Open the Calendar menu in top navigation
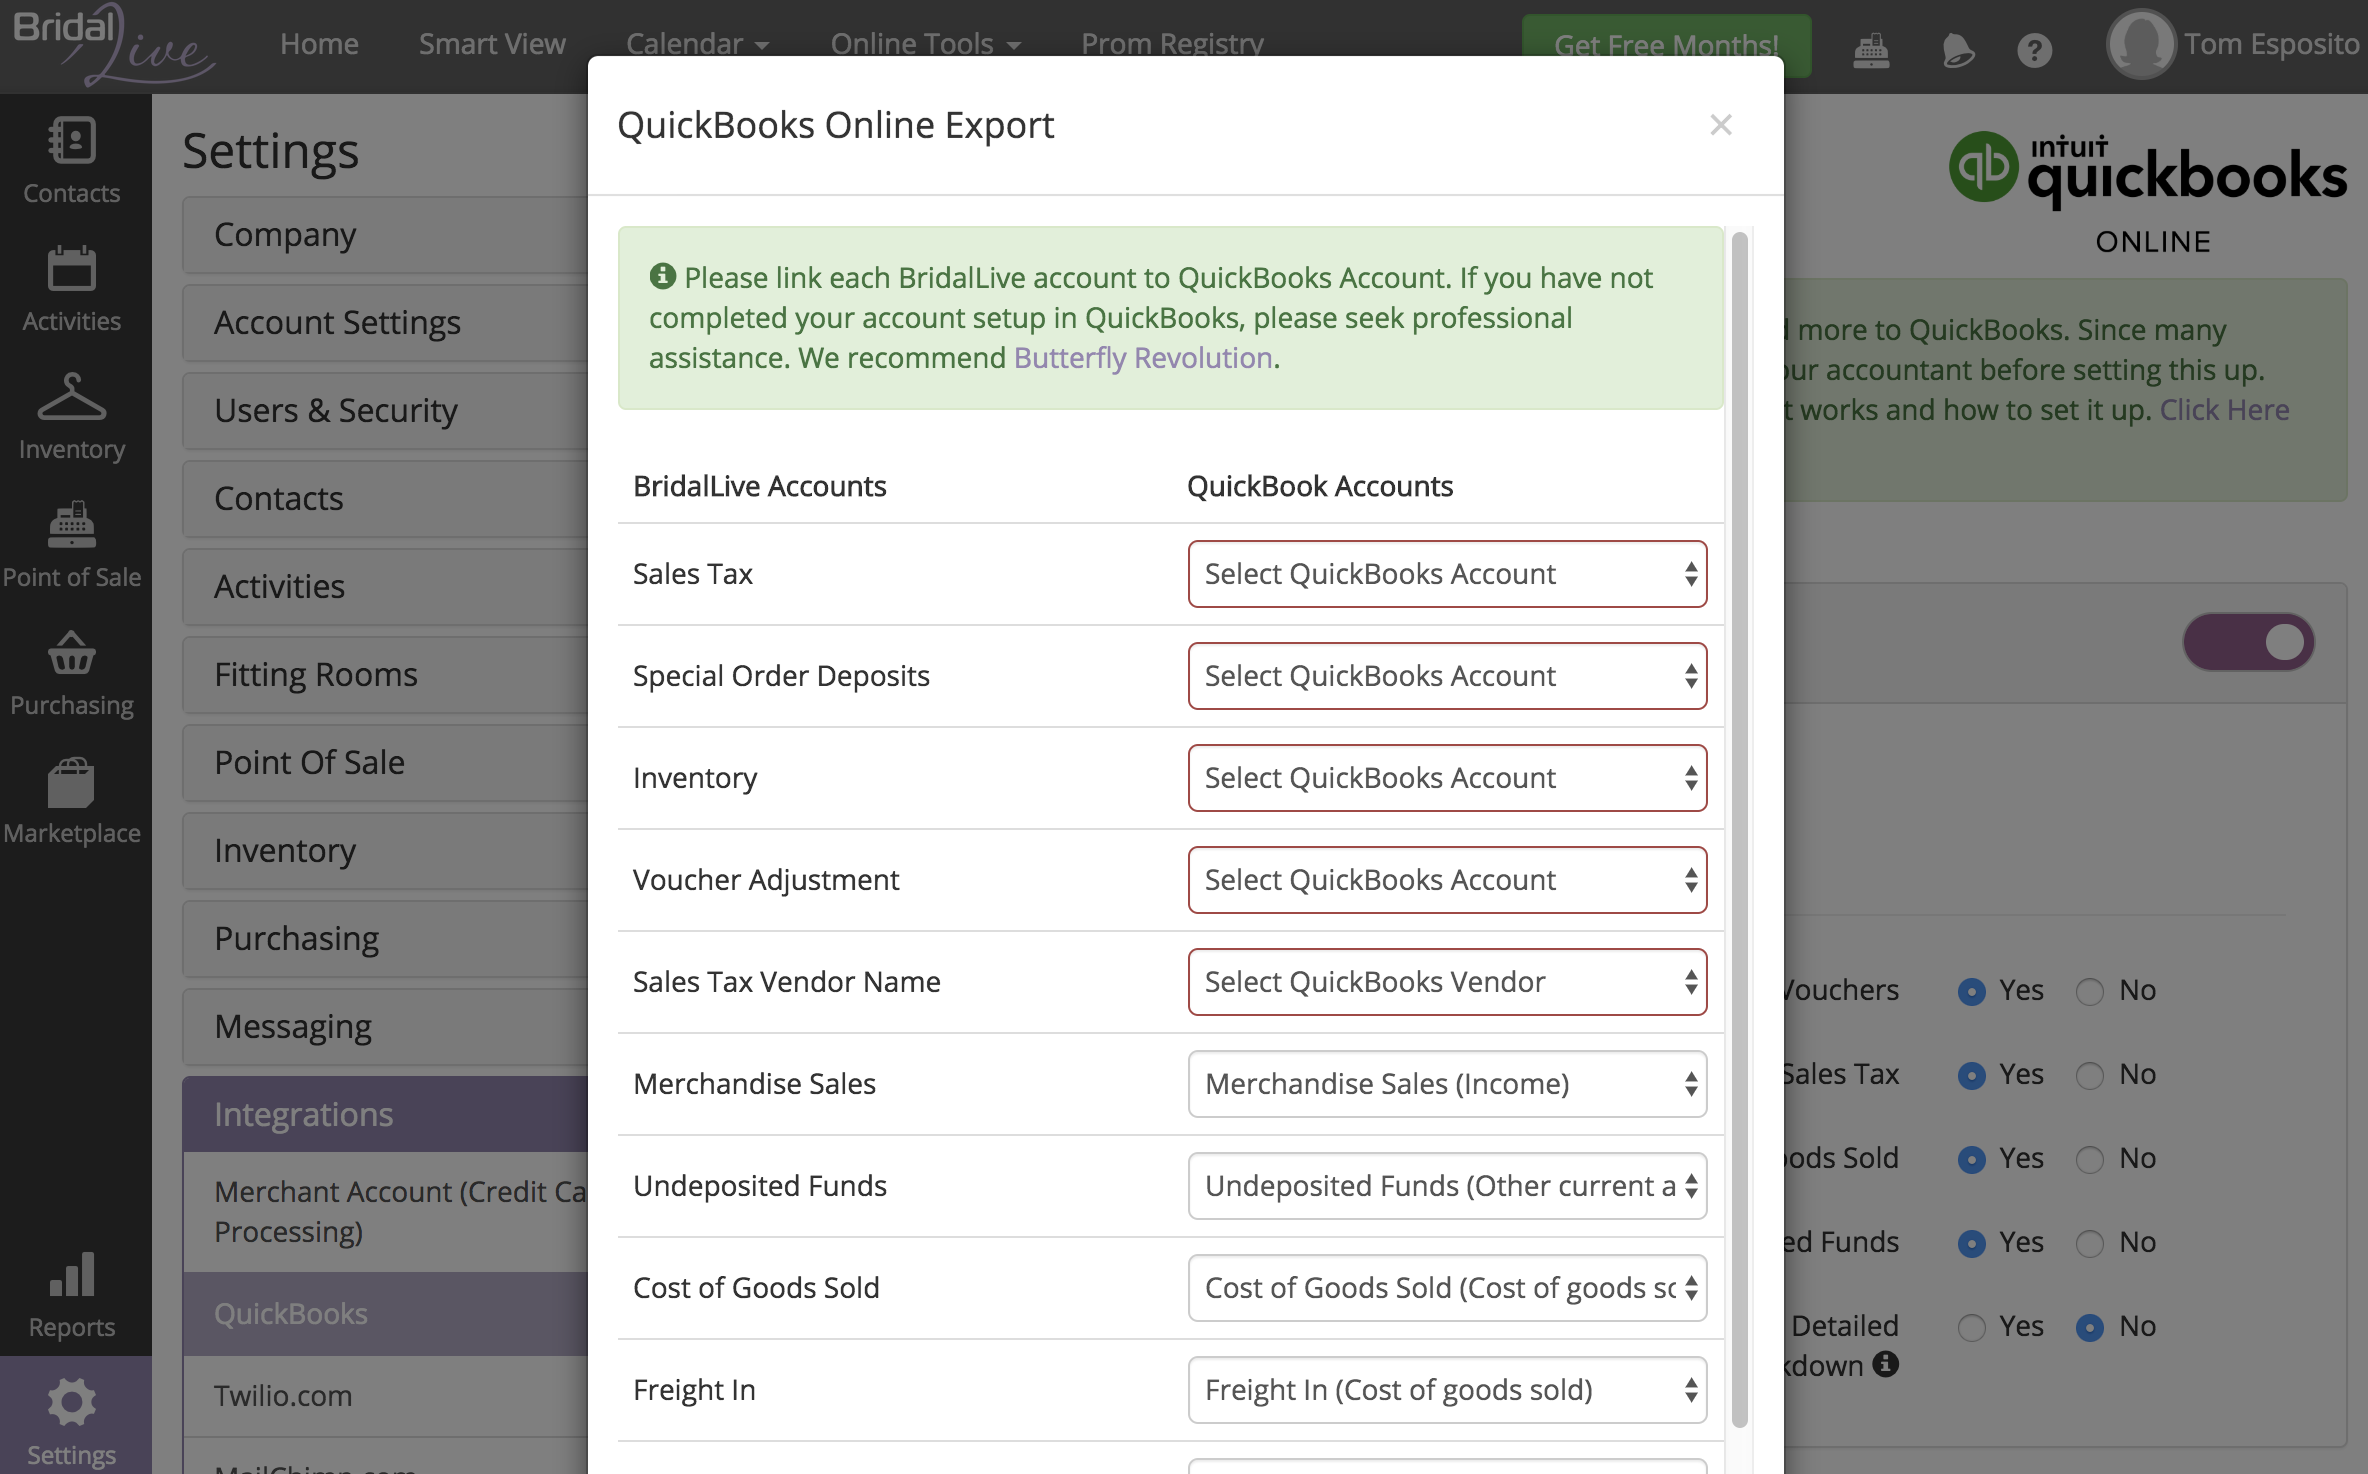 (x=697, y=44)
